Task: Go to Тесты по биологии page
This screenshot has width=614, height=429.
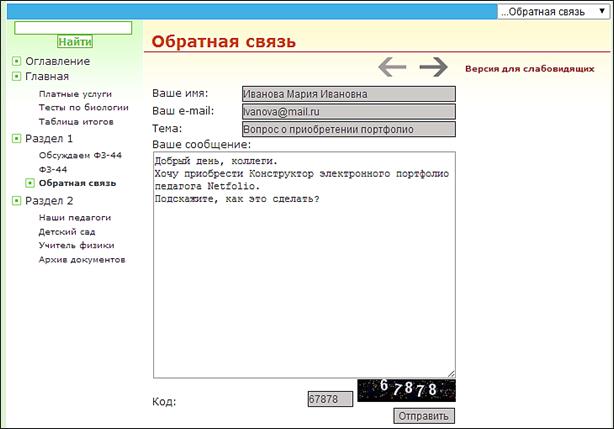Action: pos(83,107)
